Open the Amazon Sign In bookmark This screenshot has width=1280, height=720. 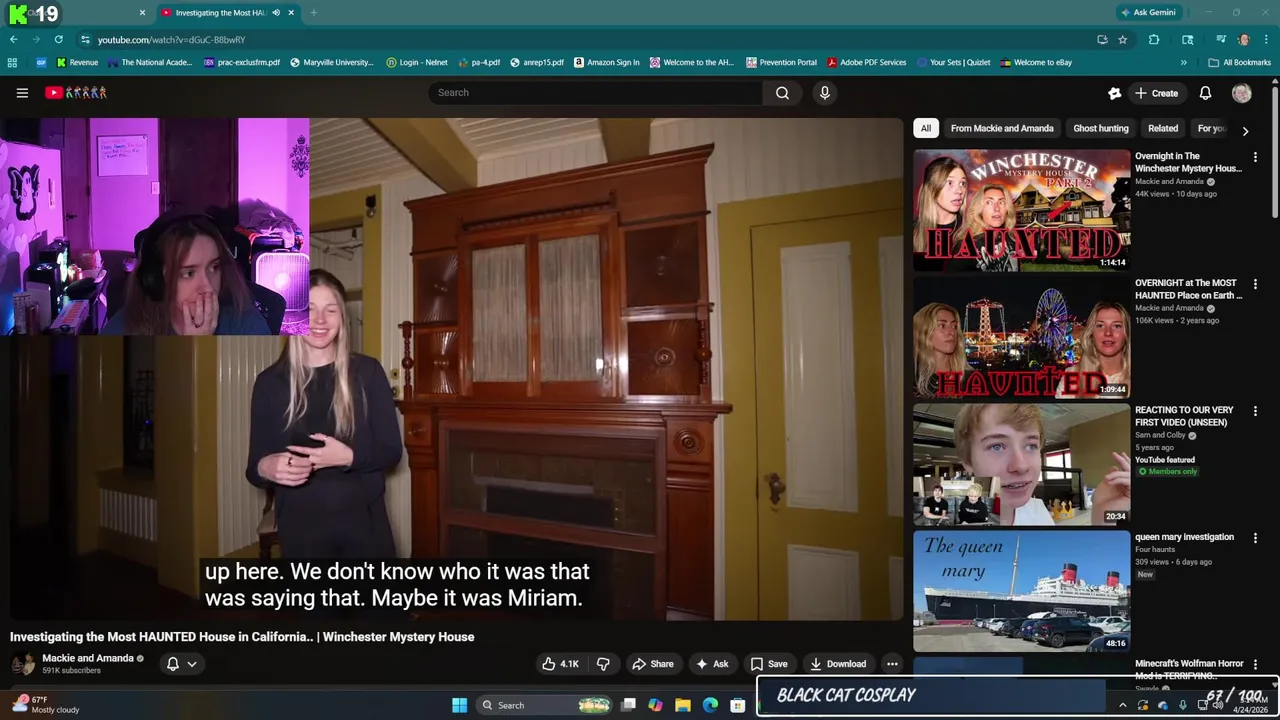pyautogui.click(x=606, y=62)
